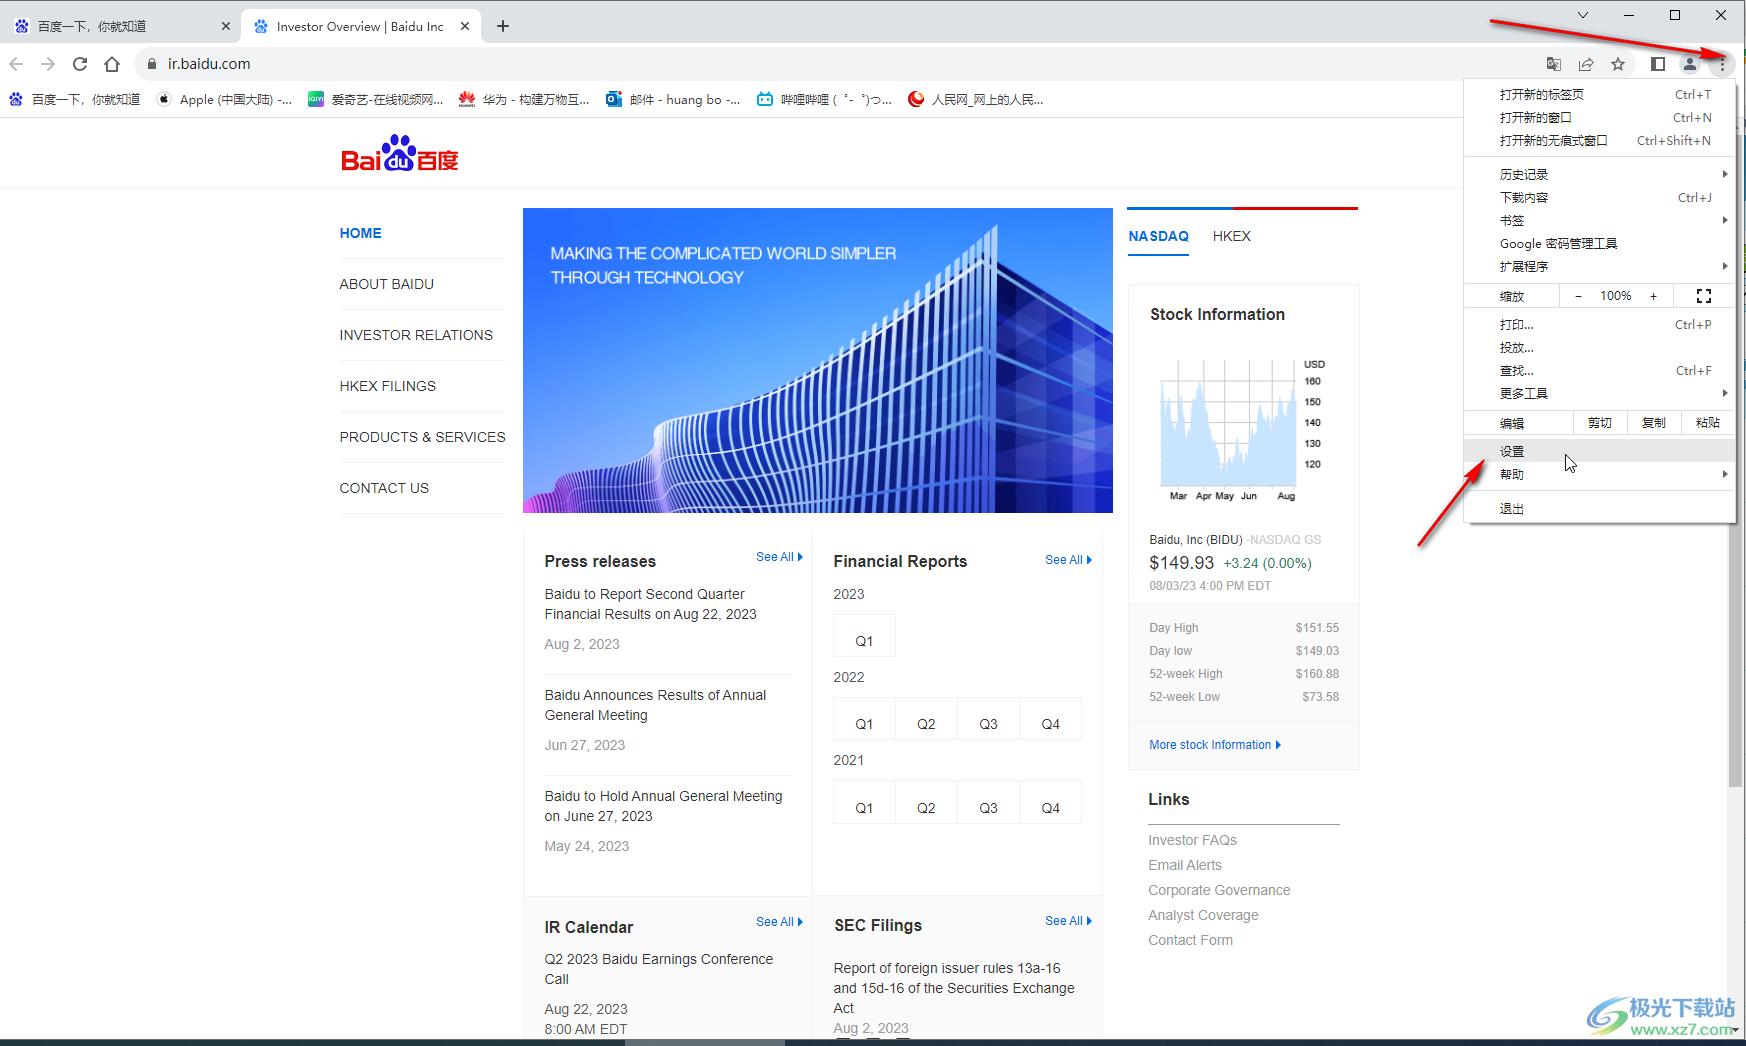Open the side panel icon

[1658, 64]
